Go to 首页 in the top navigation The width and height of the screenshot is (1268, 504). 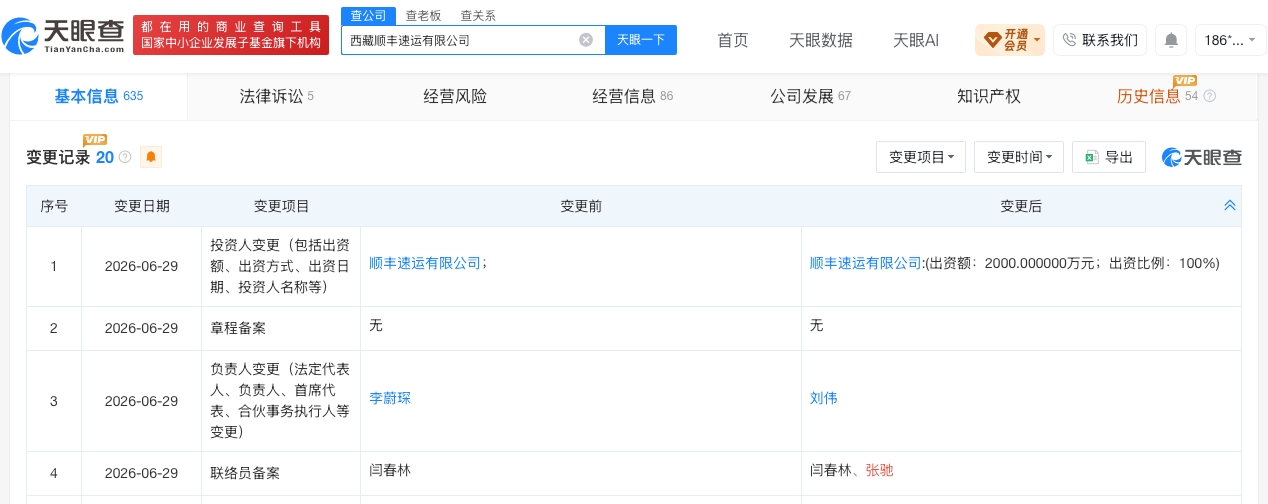point(733,40)
